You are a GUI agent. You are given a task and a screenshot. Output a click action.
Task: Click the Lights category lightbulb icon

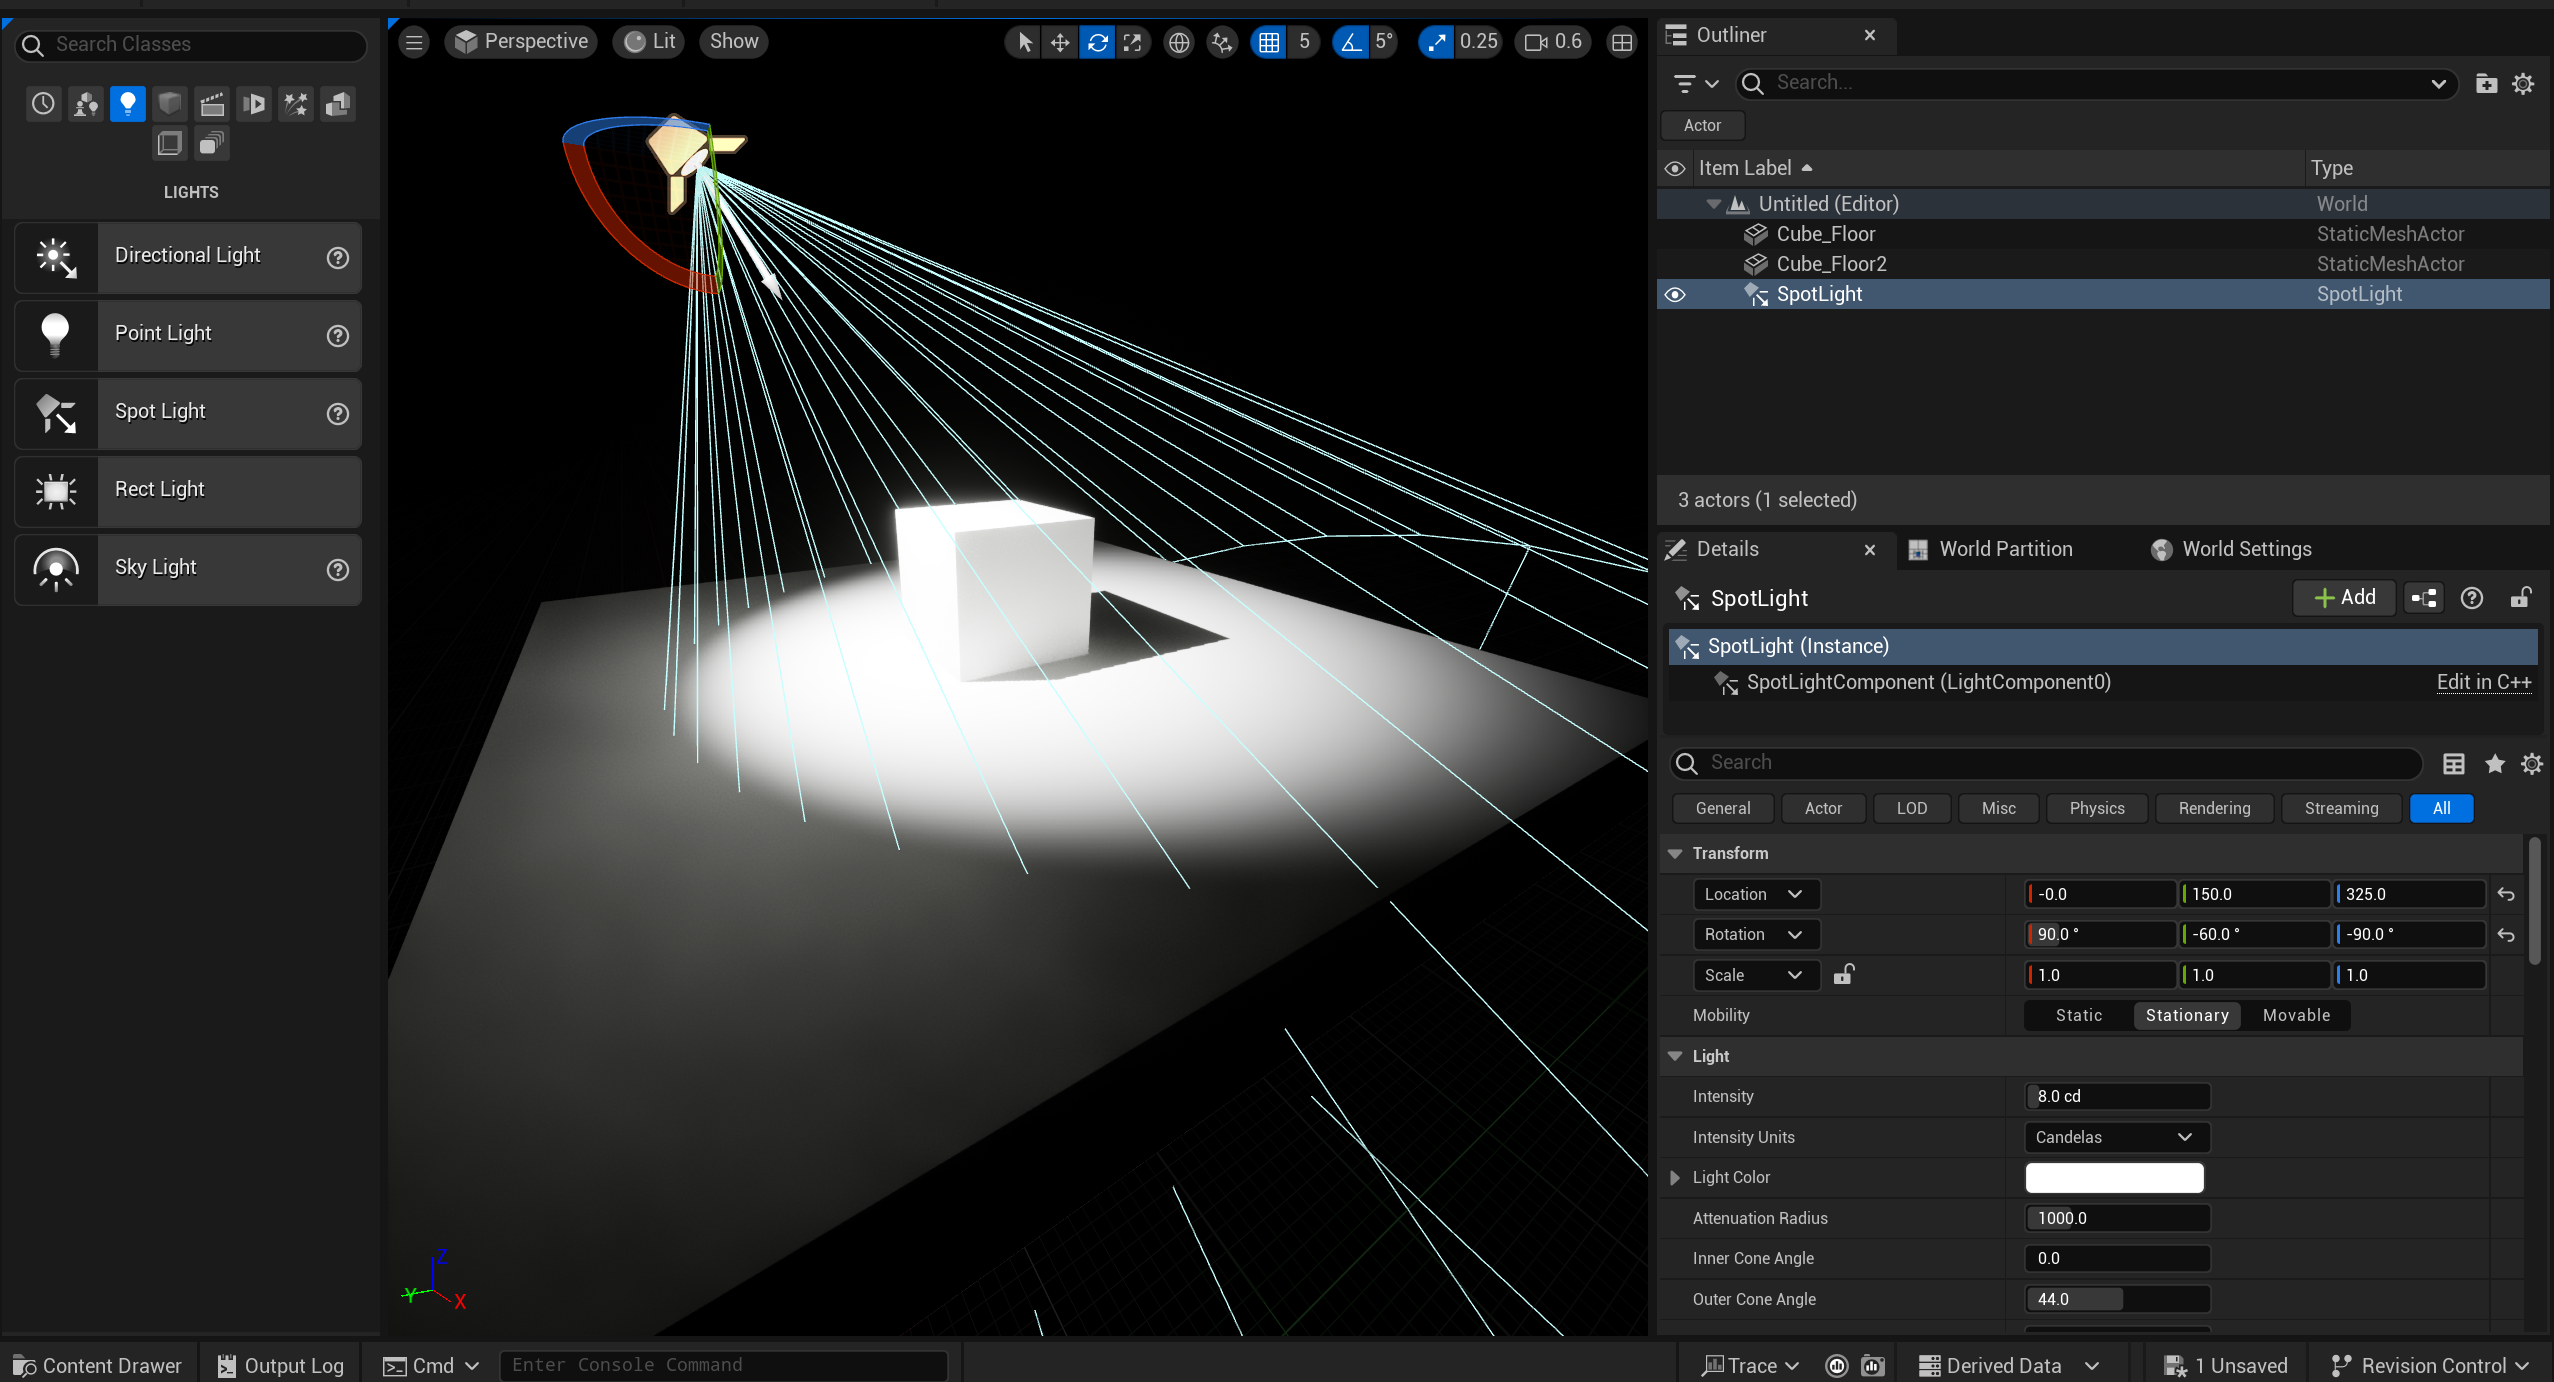tap(127, 103)
